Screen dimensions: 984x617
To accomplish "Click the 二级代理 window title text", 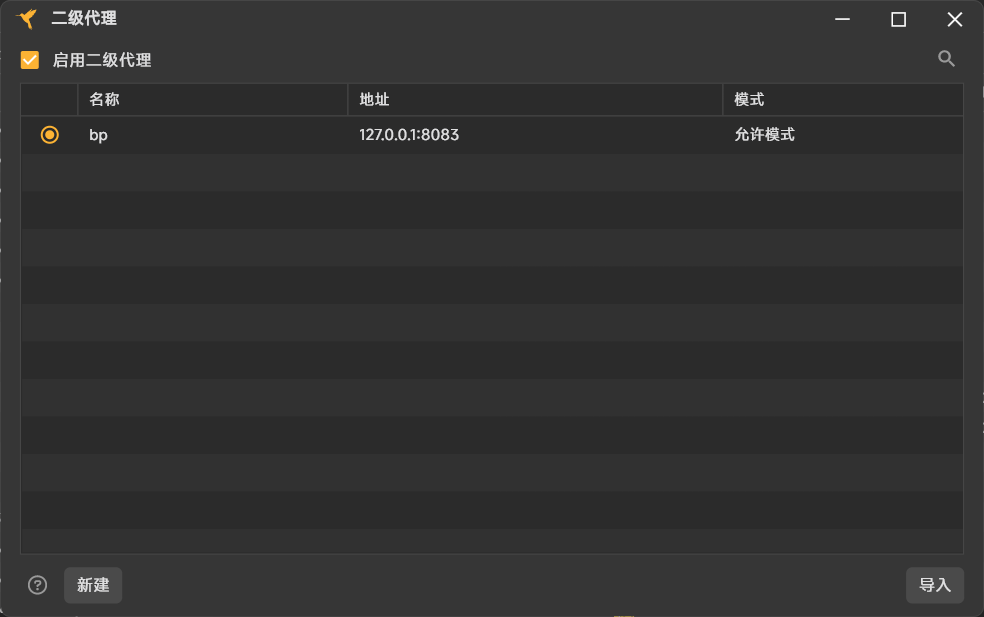I will (84, 19).
